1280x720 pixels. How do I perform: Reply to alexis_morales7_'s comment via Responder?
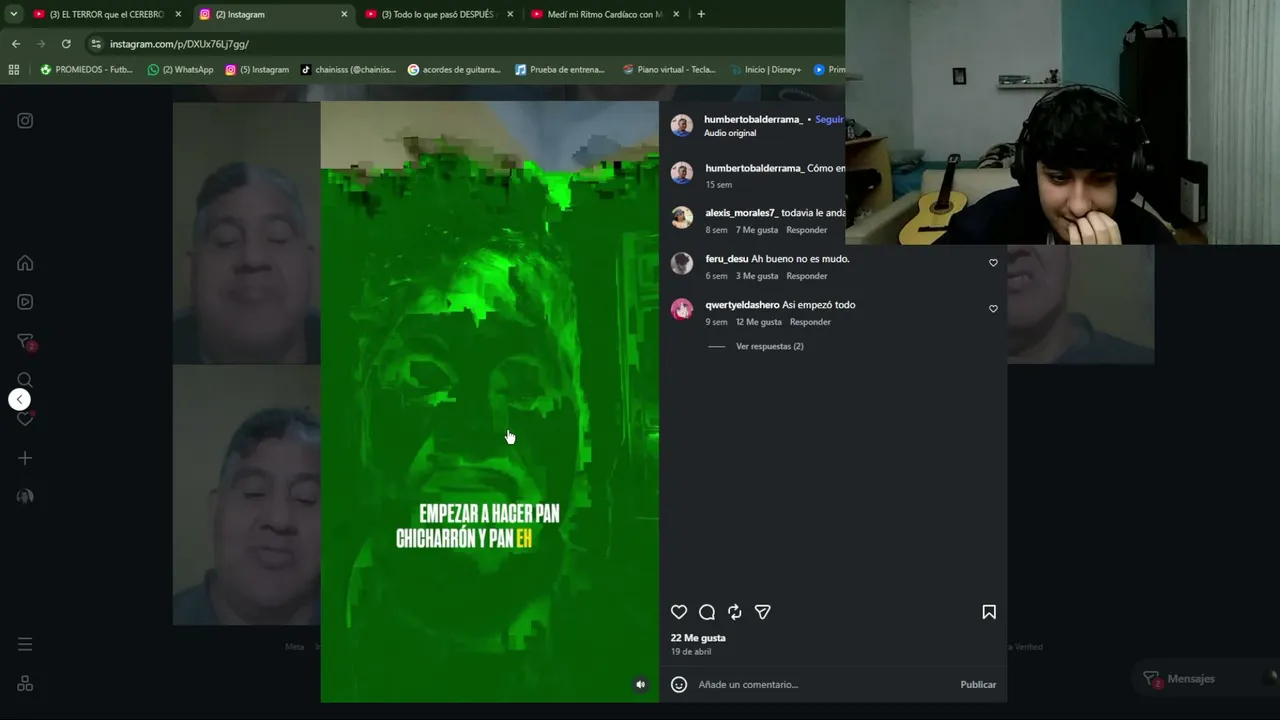point(807,230)
